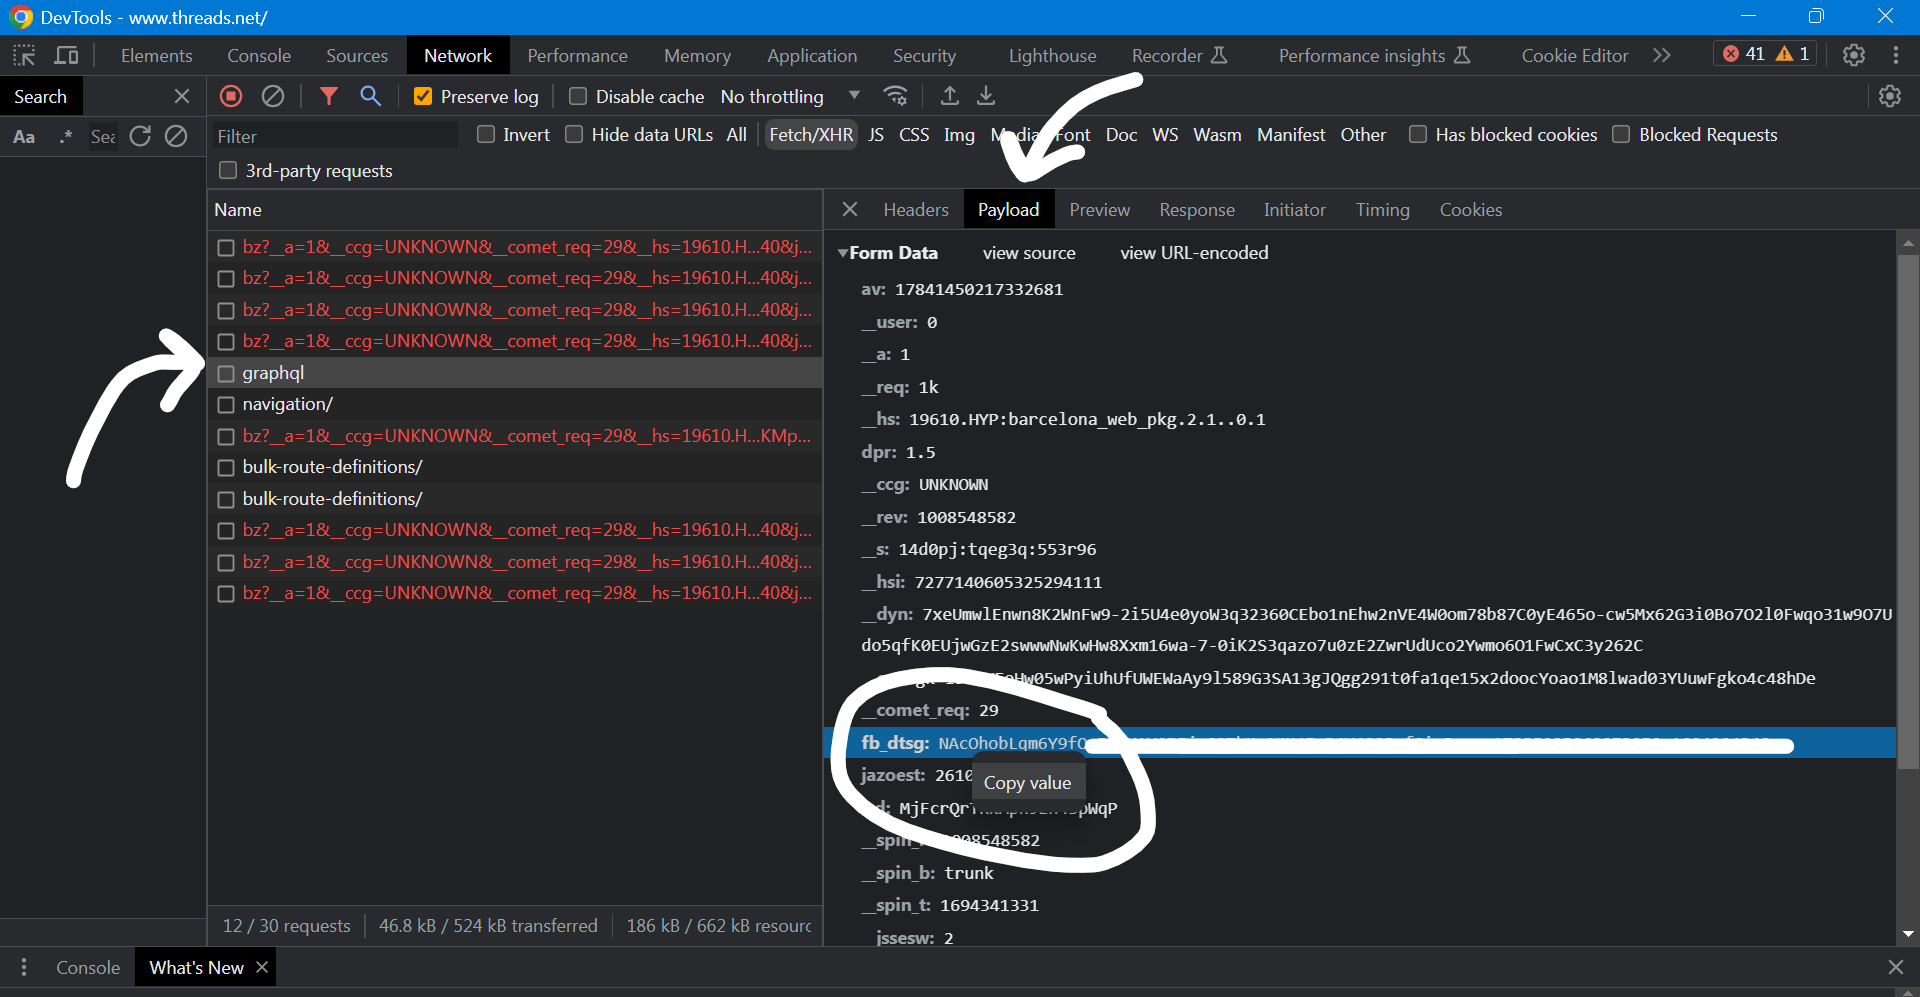Close the request details pane
This screenshot has height=997, width=1920.
point(850,209)
